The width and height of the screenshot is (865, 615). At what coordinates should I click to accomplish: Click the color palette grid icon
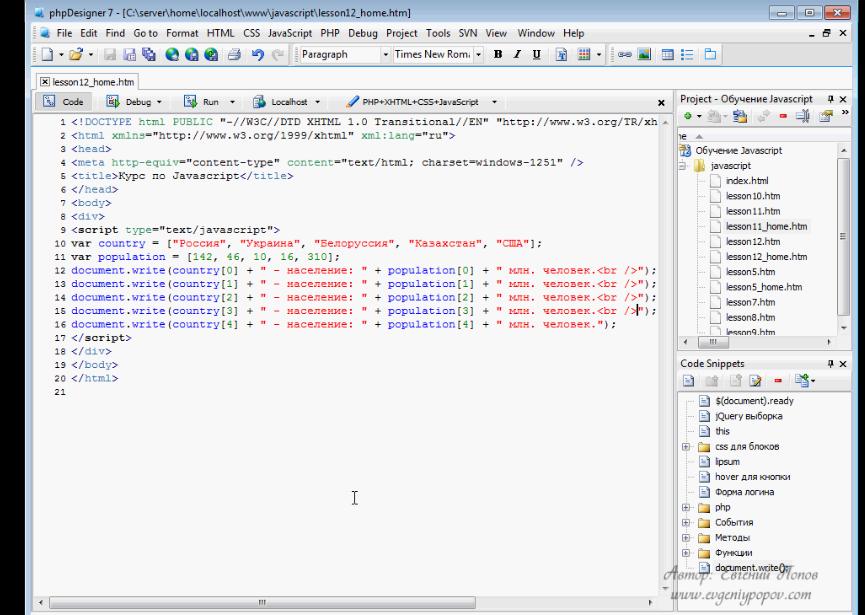(x=584, y=54)
